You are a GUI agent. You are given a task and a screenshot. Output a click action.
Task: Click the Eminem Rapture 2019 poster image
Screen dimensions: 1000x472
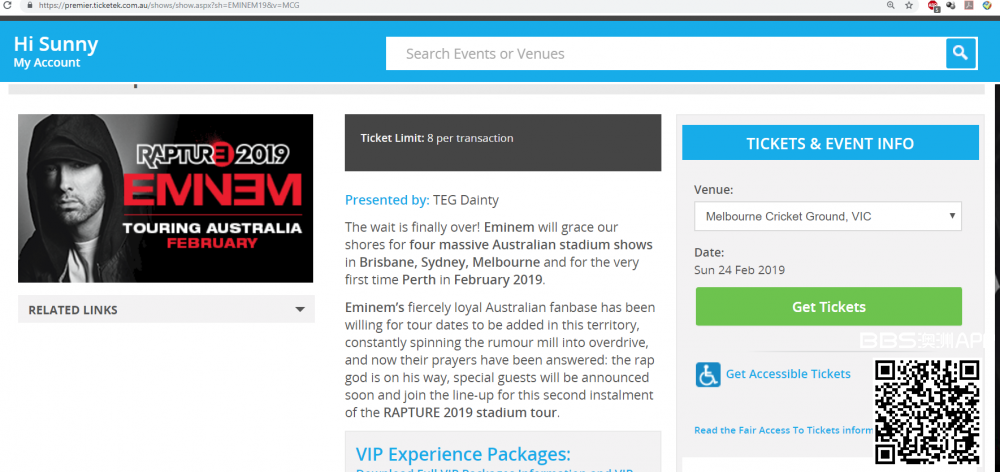[166, 198]
